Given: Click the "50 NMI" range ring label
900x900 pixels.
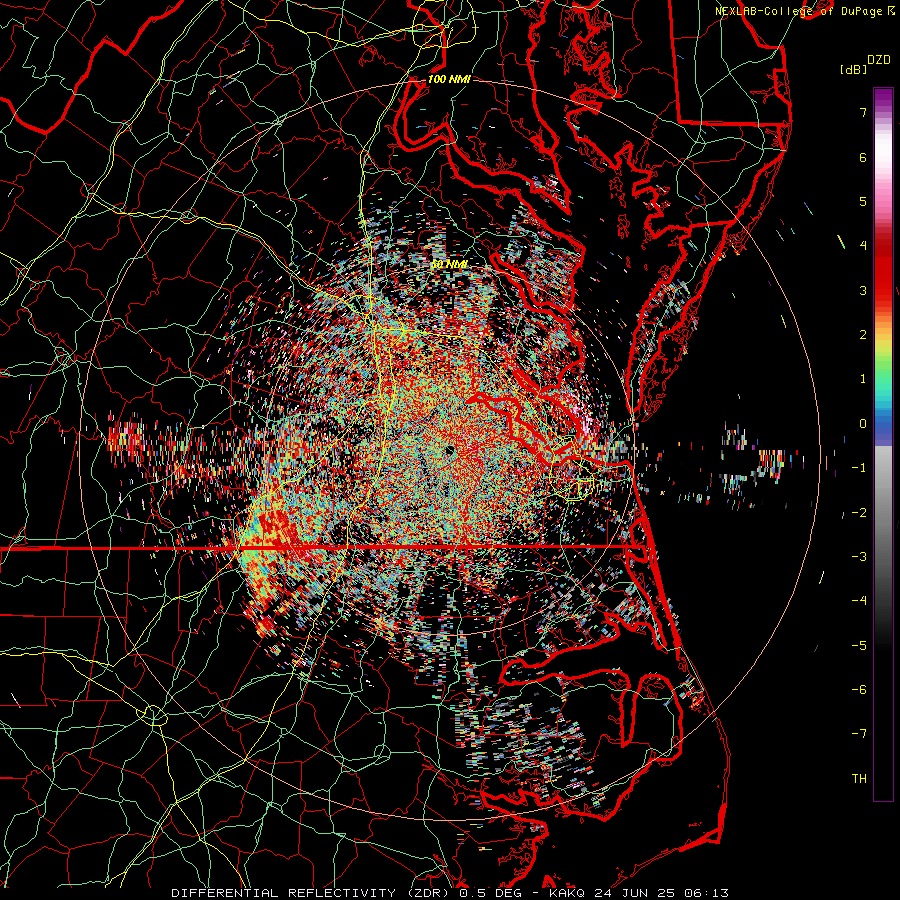Looking at the screenshot, I should tap(449, 264).
